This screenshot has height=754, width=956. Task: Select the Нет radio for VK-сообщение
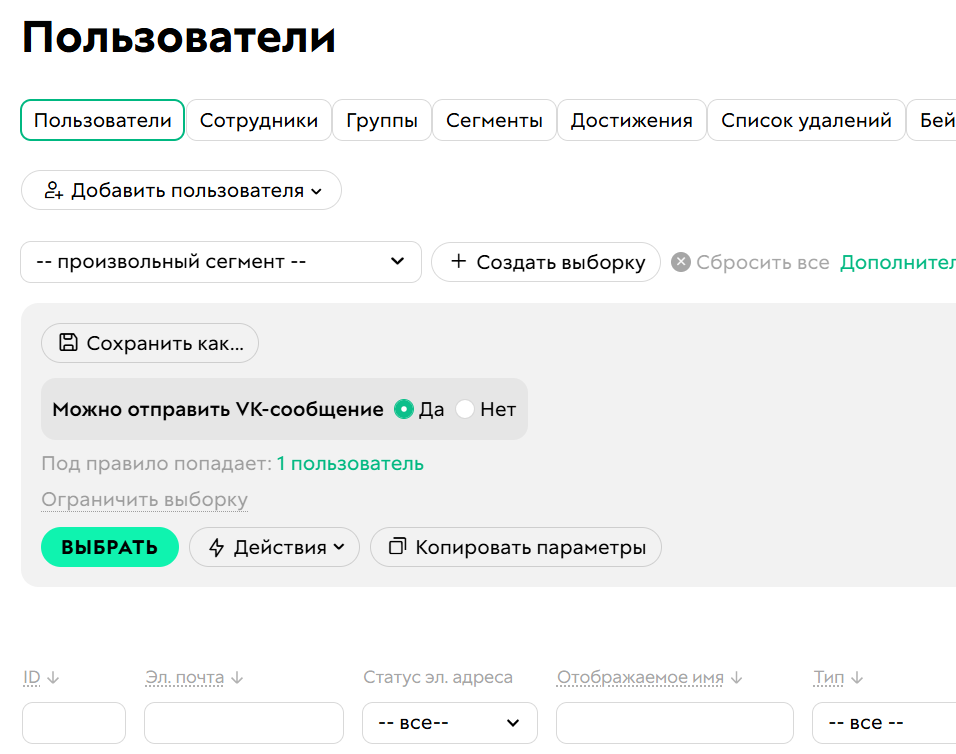464,409
